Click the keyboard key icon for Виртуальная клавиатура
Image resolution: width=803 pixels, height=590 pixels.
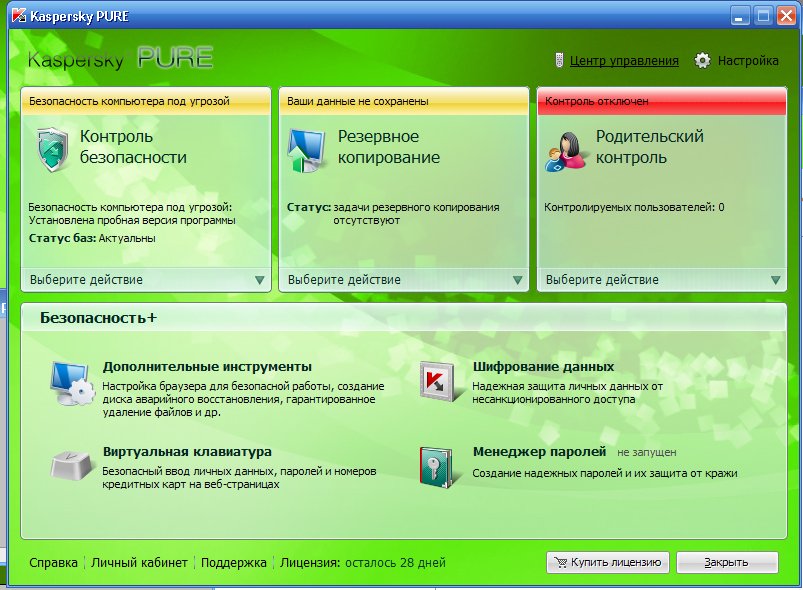click(x=72, y=464)
